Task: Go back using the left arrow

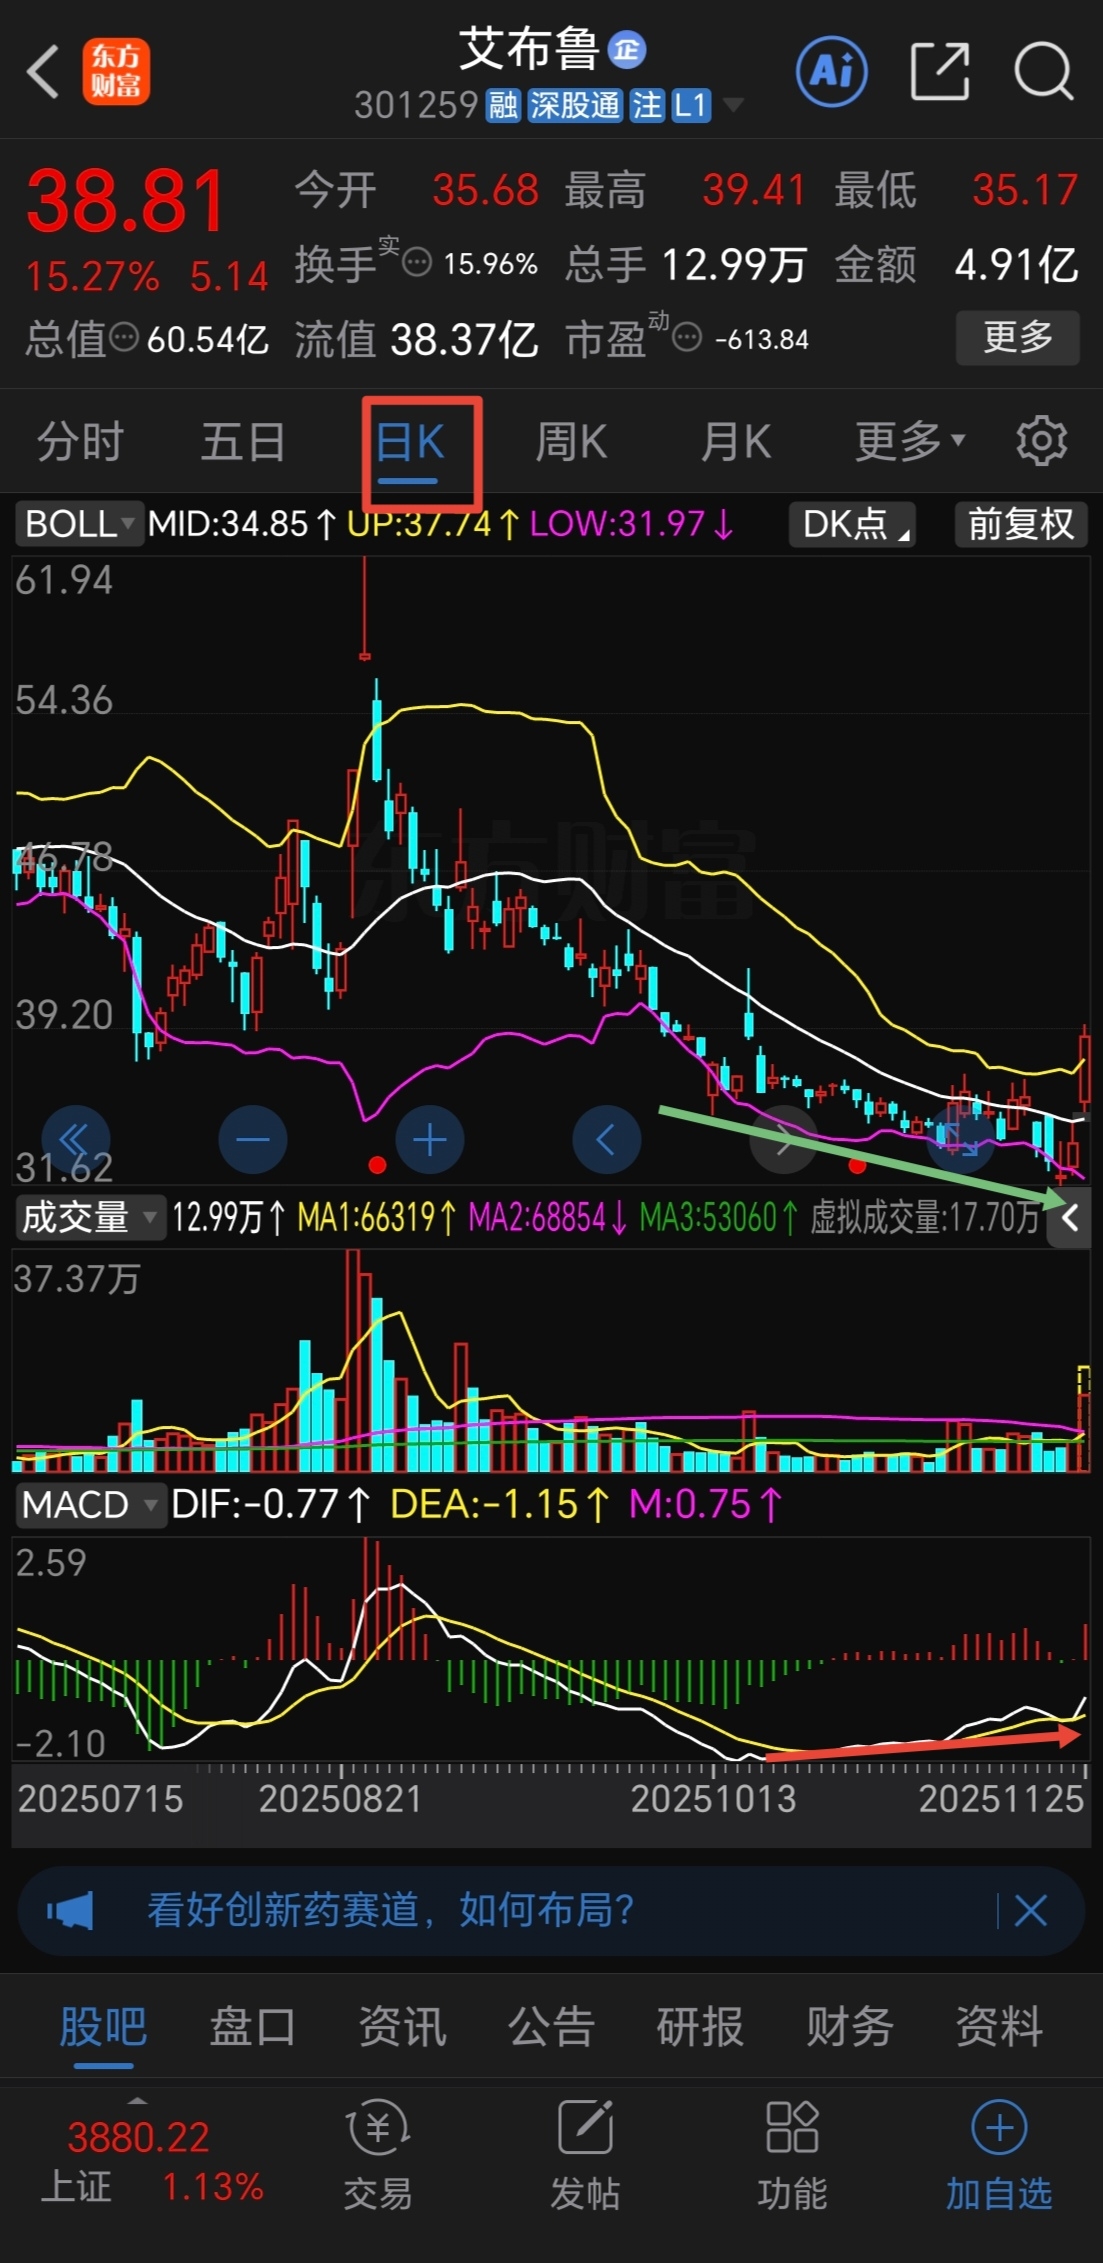Action: 43,72
